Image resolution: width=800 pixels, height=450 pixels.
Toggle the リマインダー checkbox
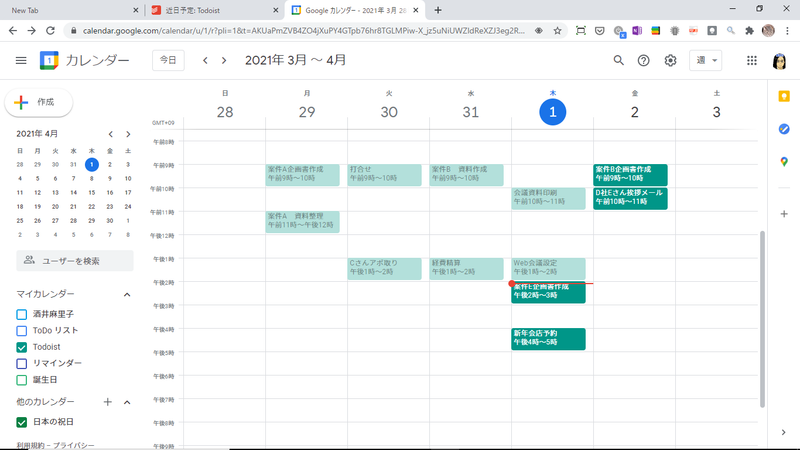[x=21, y=363]
